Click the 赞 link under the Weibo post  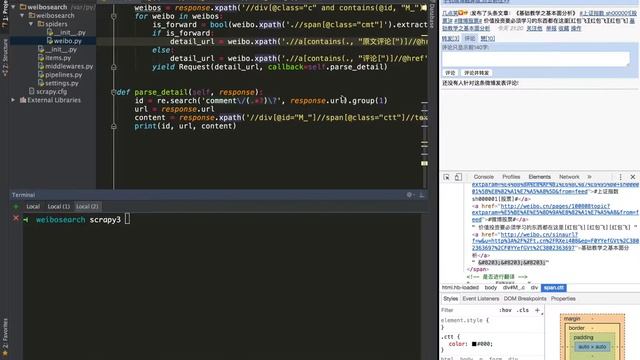click(487, 38)
